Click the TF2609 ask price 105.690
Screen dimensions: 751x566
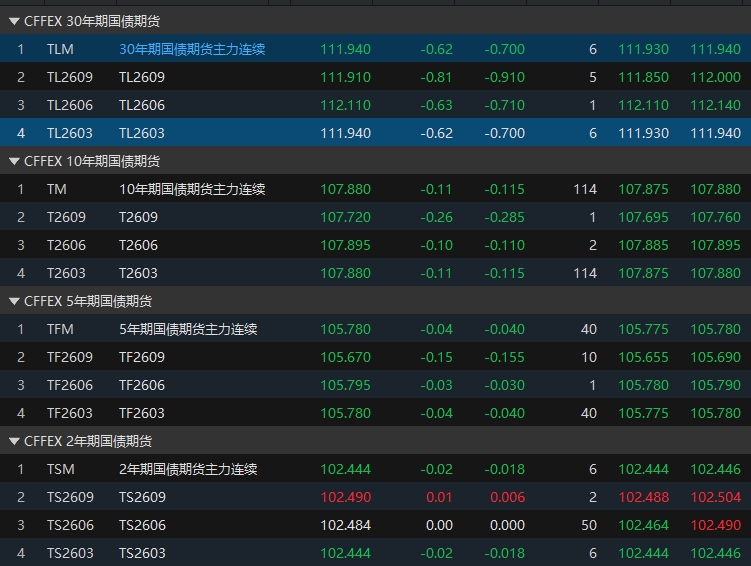click(716, 357)
